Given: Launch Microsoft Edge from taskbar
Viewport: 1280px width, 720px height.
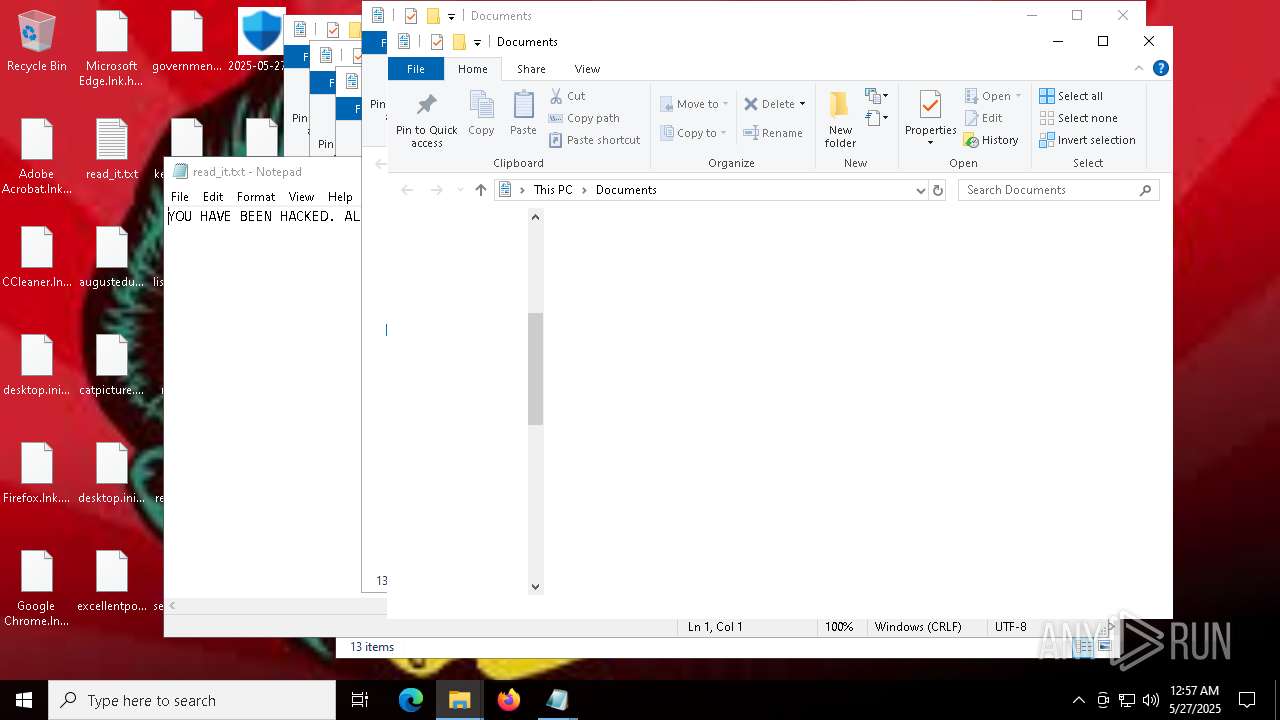Looking at the screenshot, I should click(411, 700).
